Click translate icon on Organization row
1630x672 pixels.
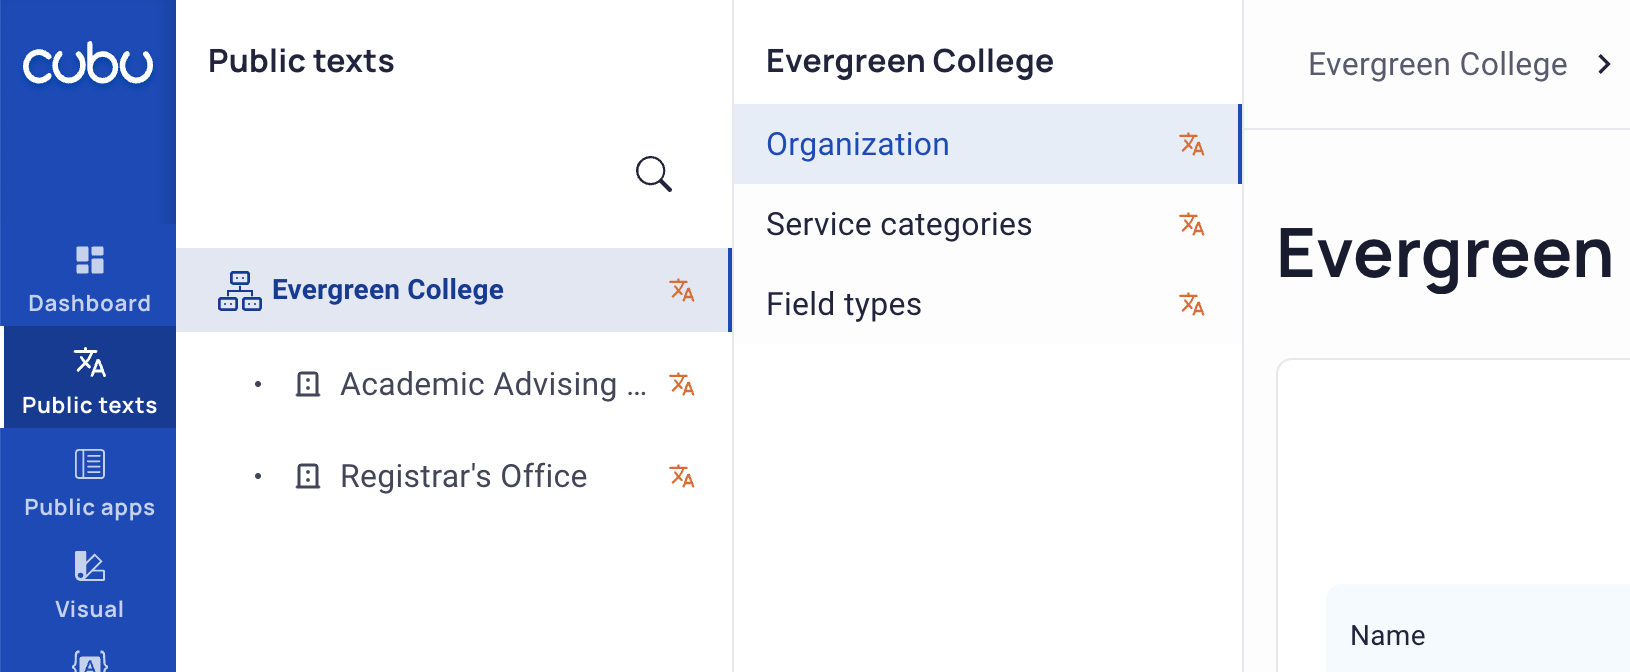pos(1192,144)
